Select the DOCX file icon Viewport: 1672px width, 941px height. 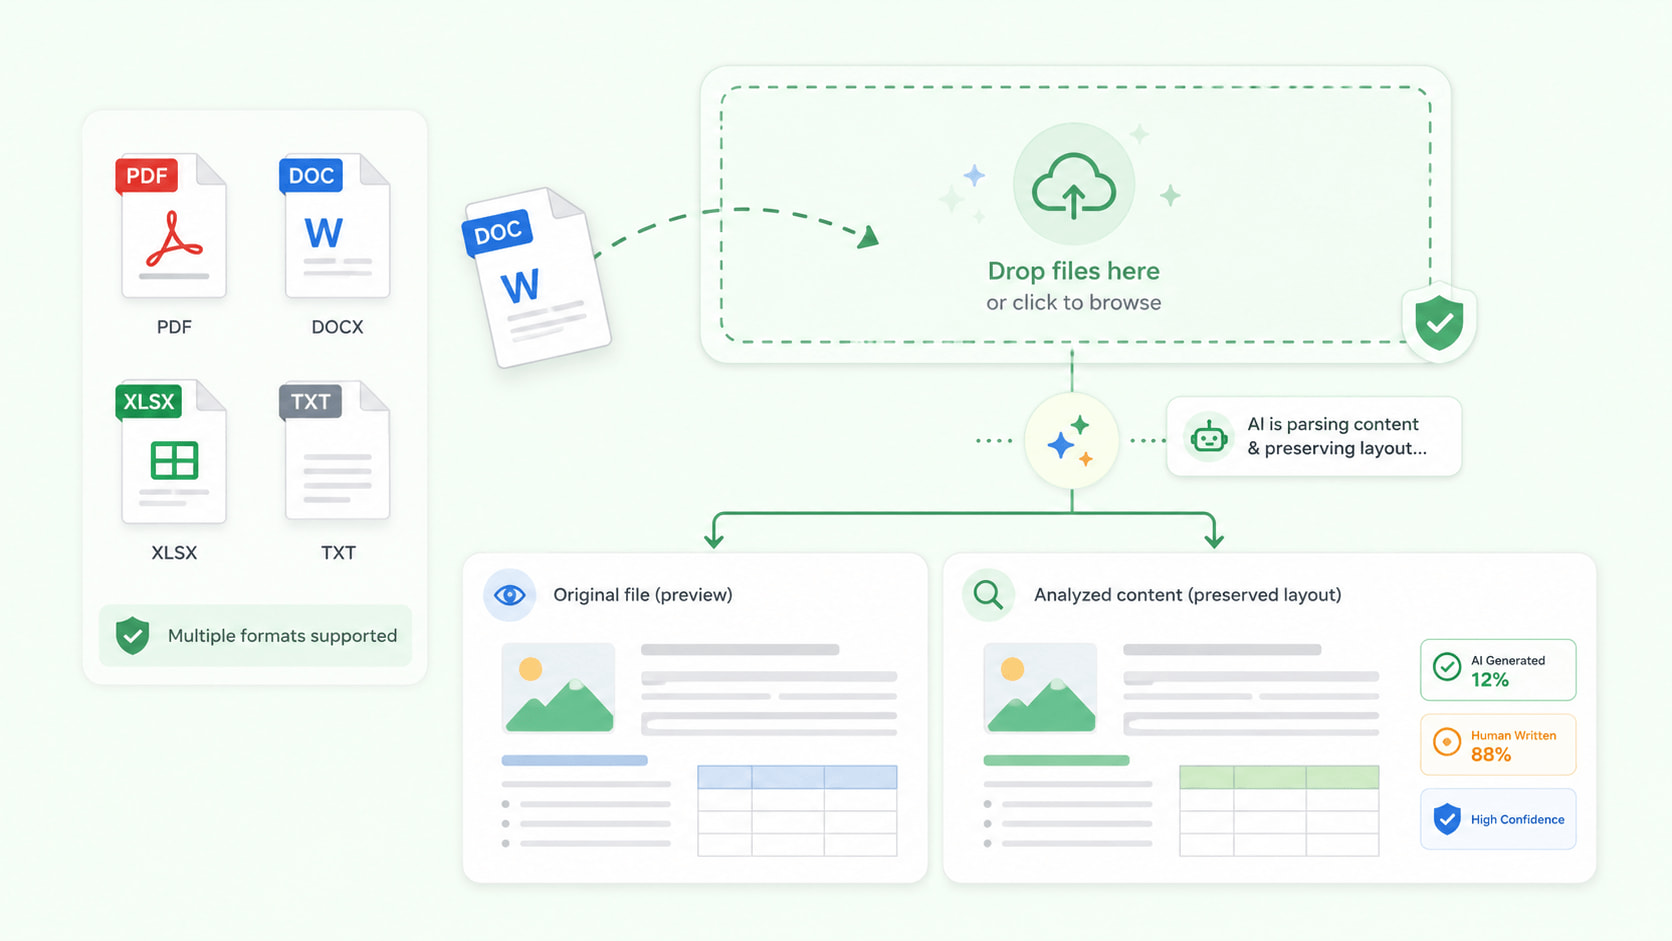click(335, 226)
